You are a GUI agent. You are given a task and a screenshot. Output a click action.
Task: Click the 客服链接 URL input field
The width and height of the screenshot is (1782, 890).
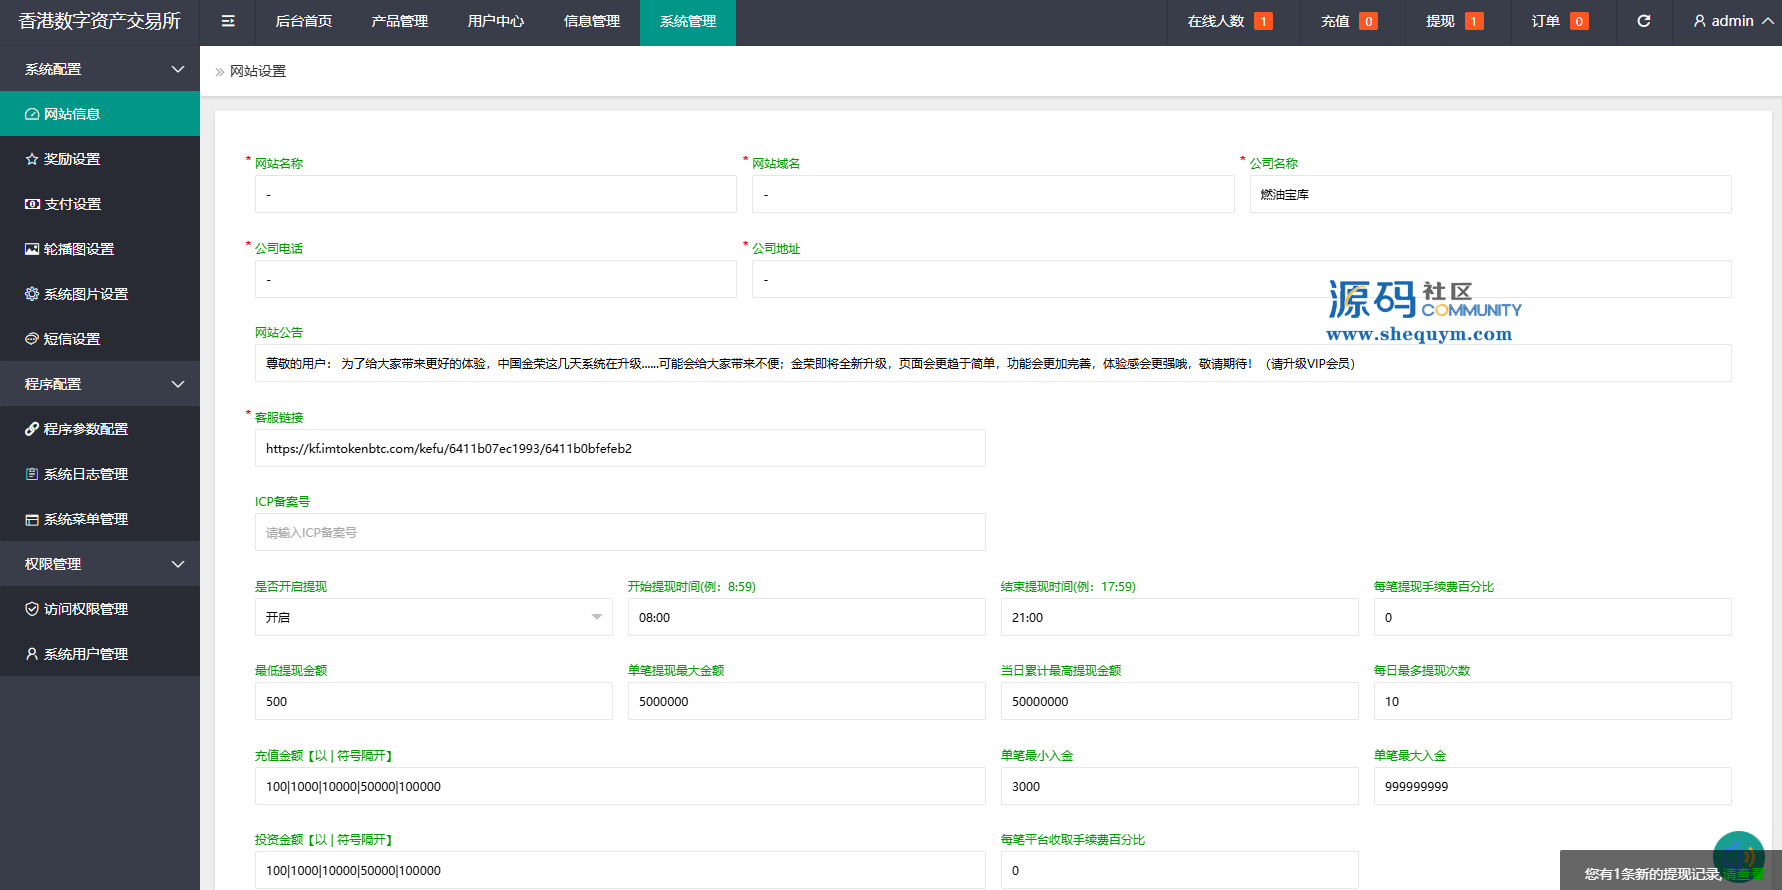tap(620, 448)
